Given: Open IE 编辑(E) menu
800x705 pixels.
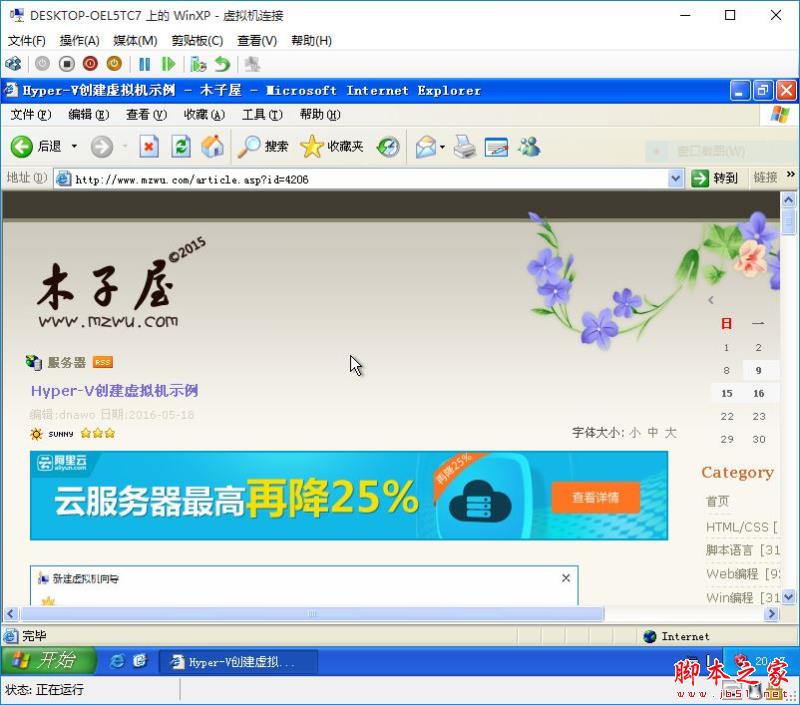Looking at the screenshot, I should pyautogui.click(x=89, y=115).
